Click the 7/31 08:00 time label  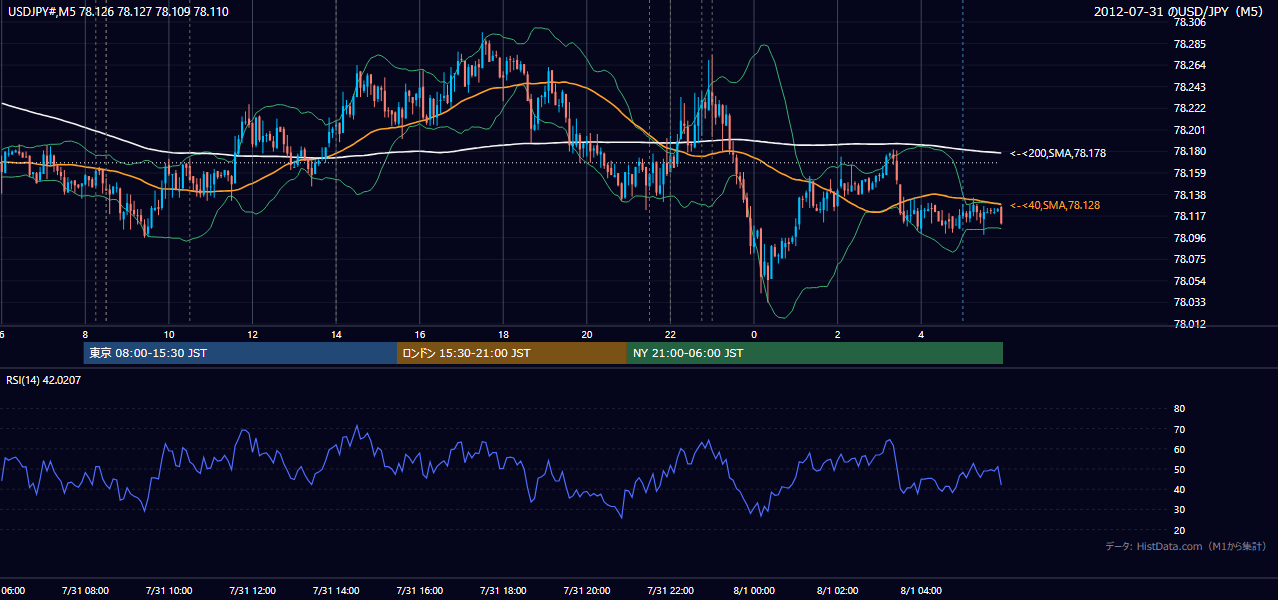tap(85, 591)
